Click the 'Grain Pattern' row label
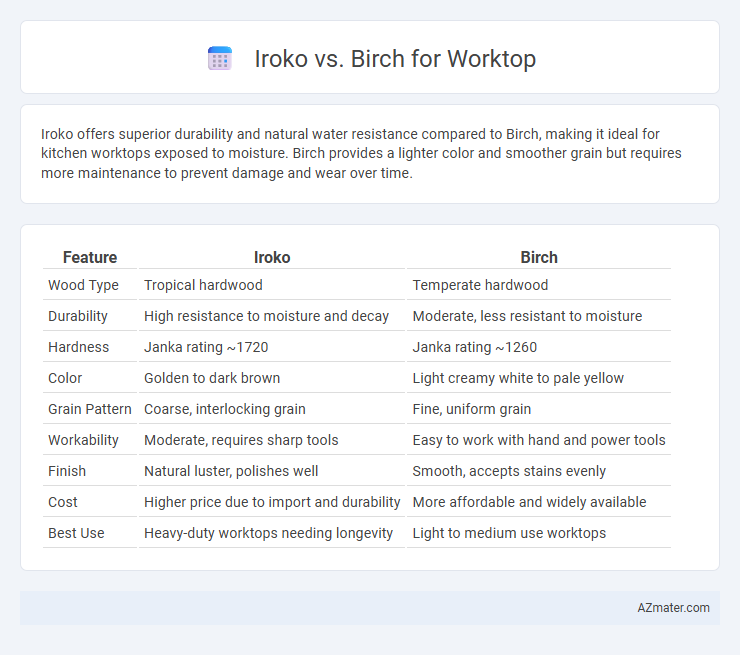The image size is (740, 655). coord(90,409)
